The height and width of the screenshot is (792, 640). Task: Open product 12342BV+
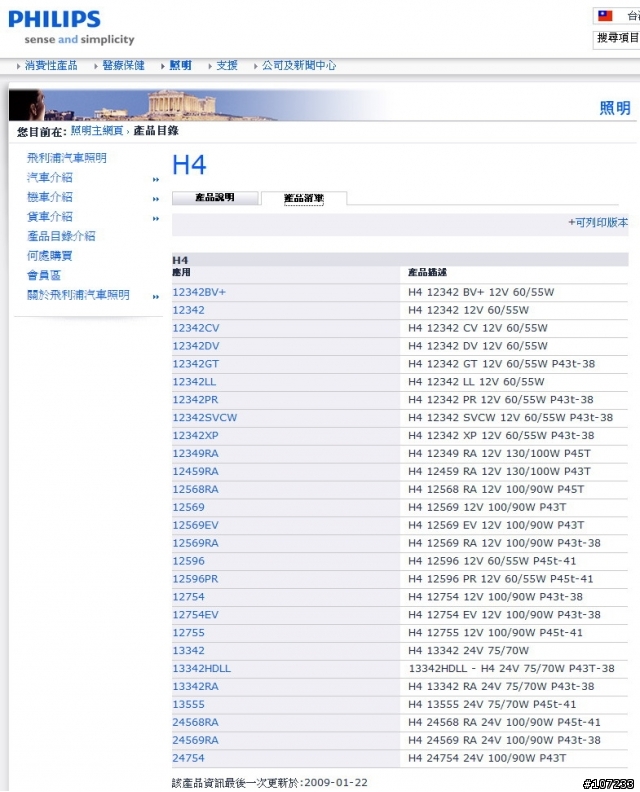point(199,292)
